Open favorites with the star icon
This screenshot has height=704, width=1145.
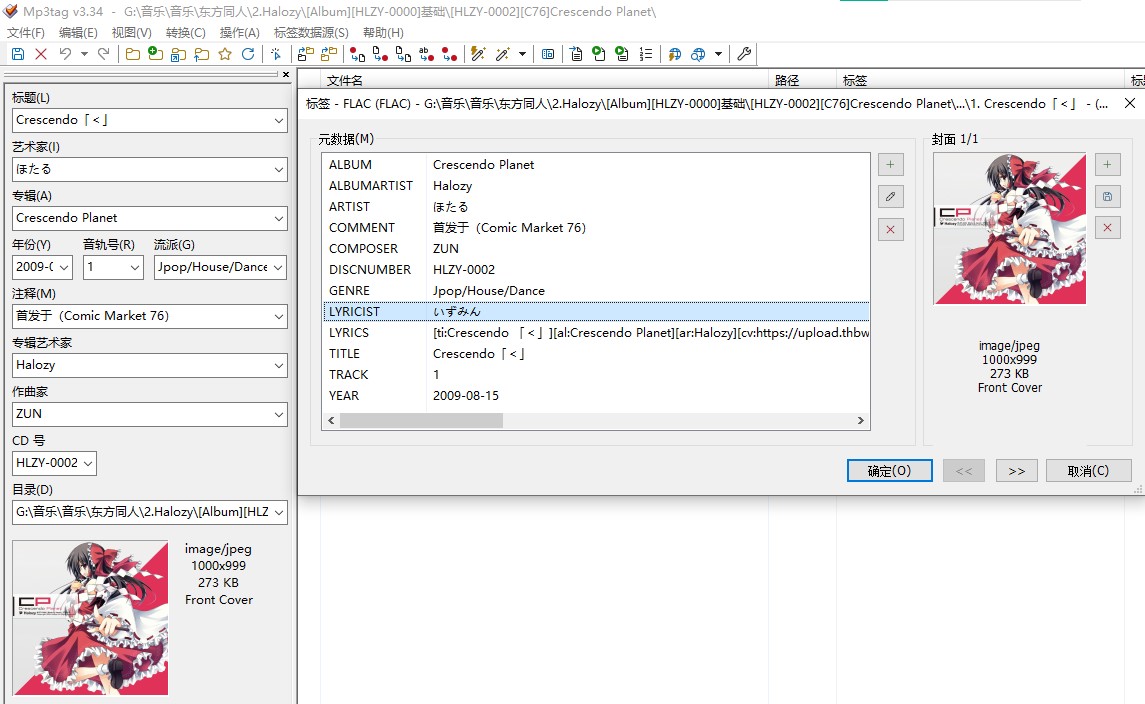click(x=225, y=54)
